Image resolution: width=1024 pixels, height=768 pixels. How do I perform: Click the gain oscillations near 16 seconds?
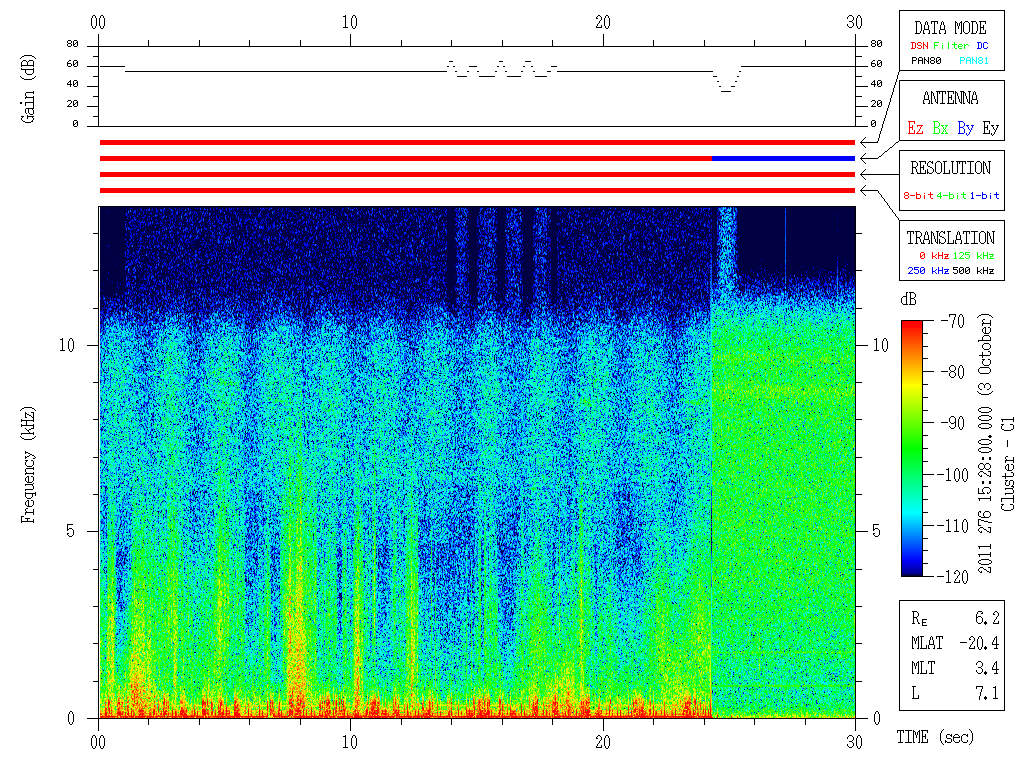coord(502,69)
